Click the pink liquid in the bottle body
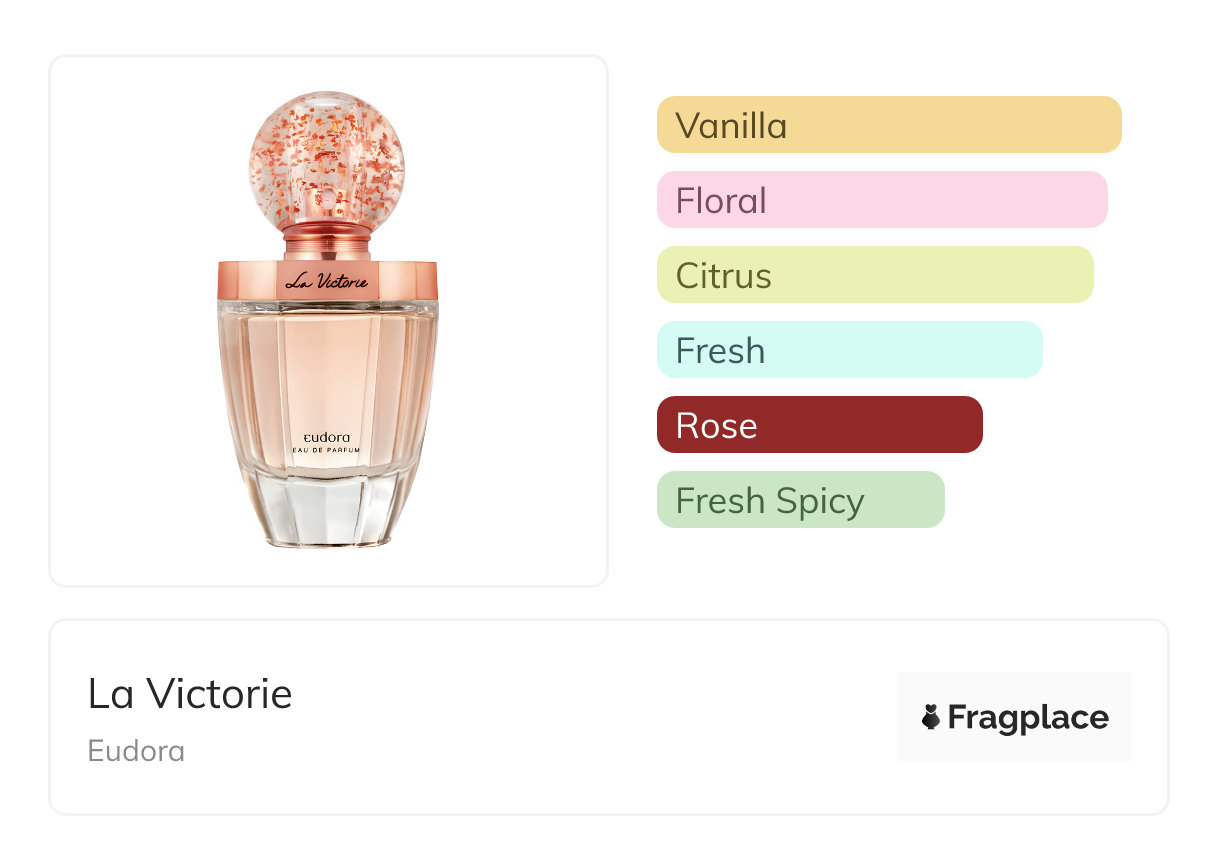The image size is (1218, 864). click(327, 370)
